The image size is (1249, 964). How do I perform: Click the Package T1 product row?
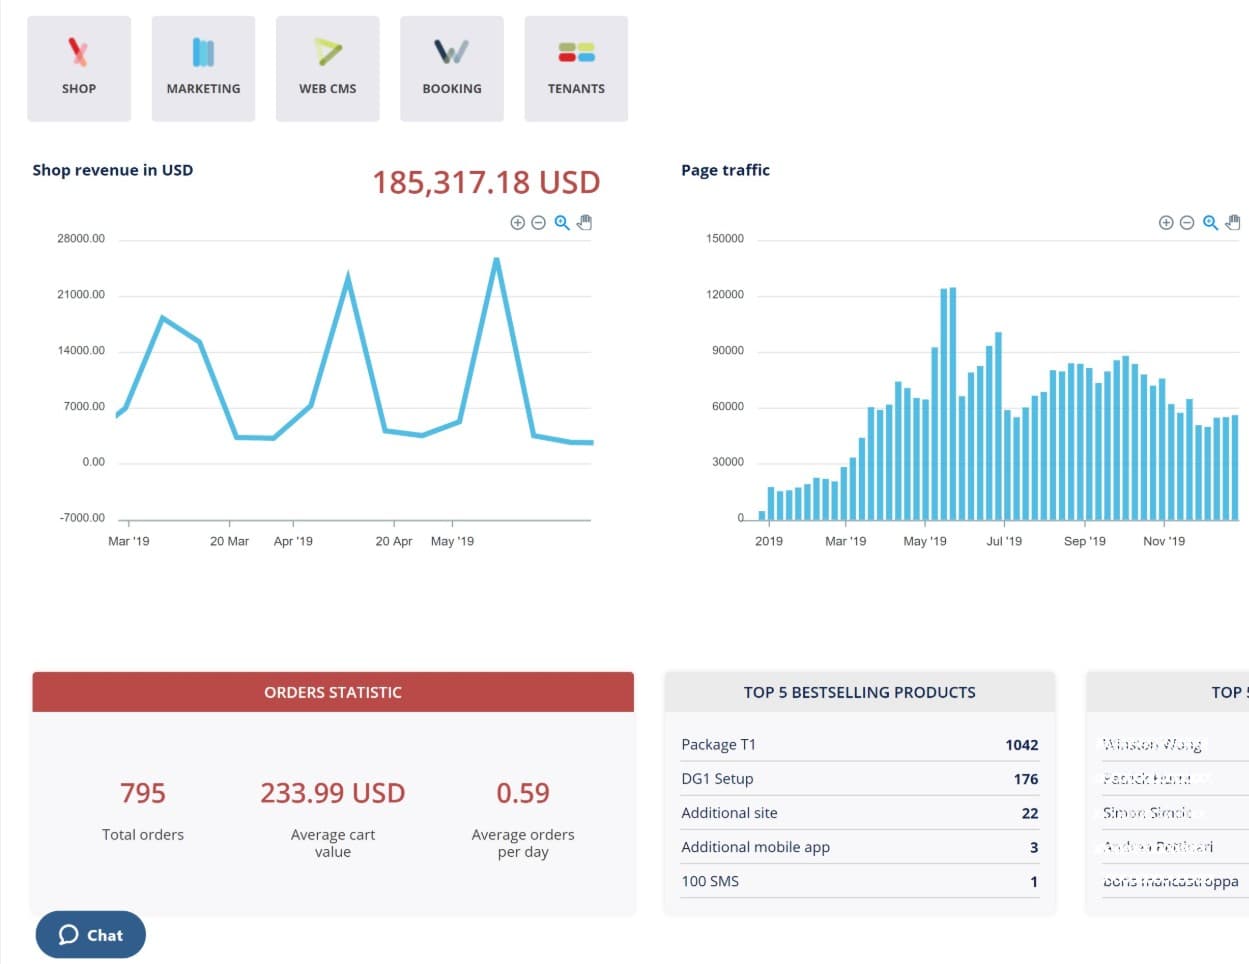pos(859,745)
